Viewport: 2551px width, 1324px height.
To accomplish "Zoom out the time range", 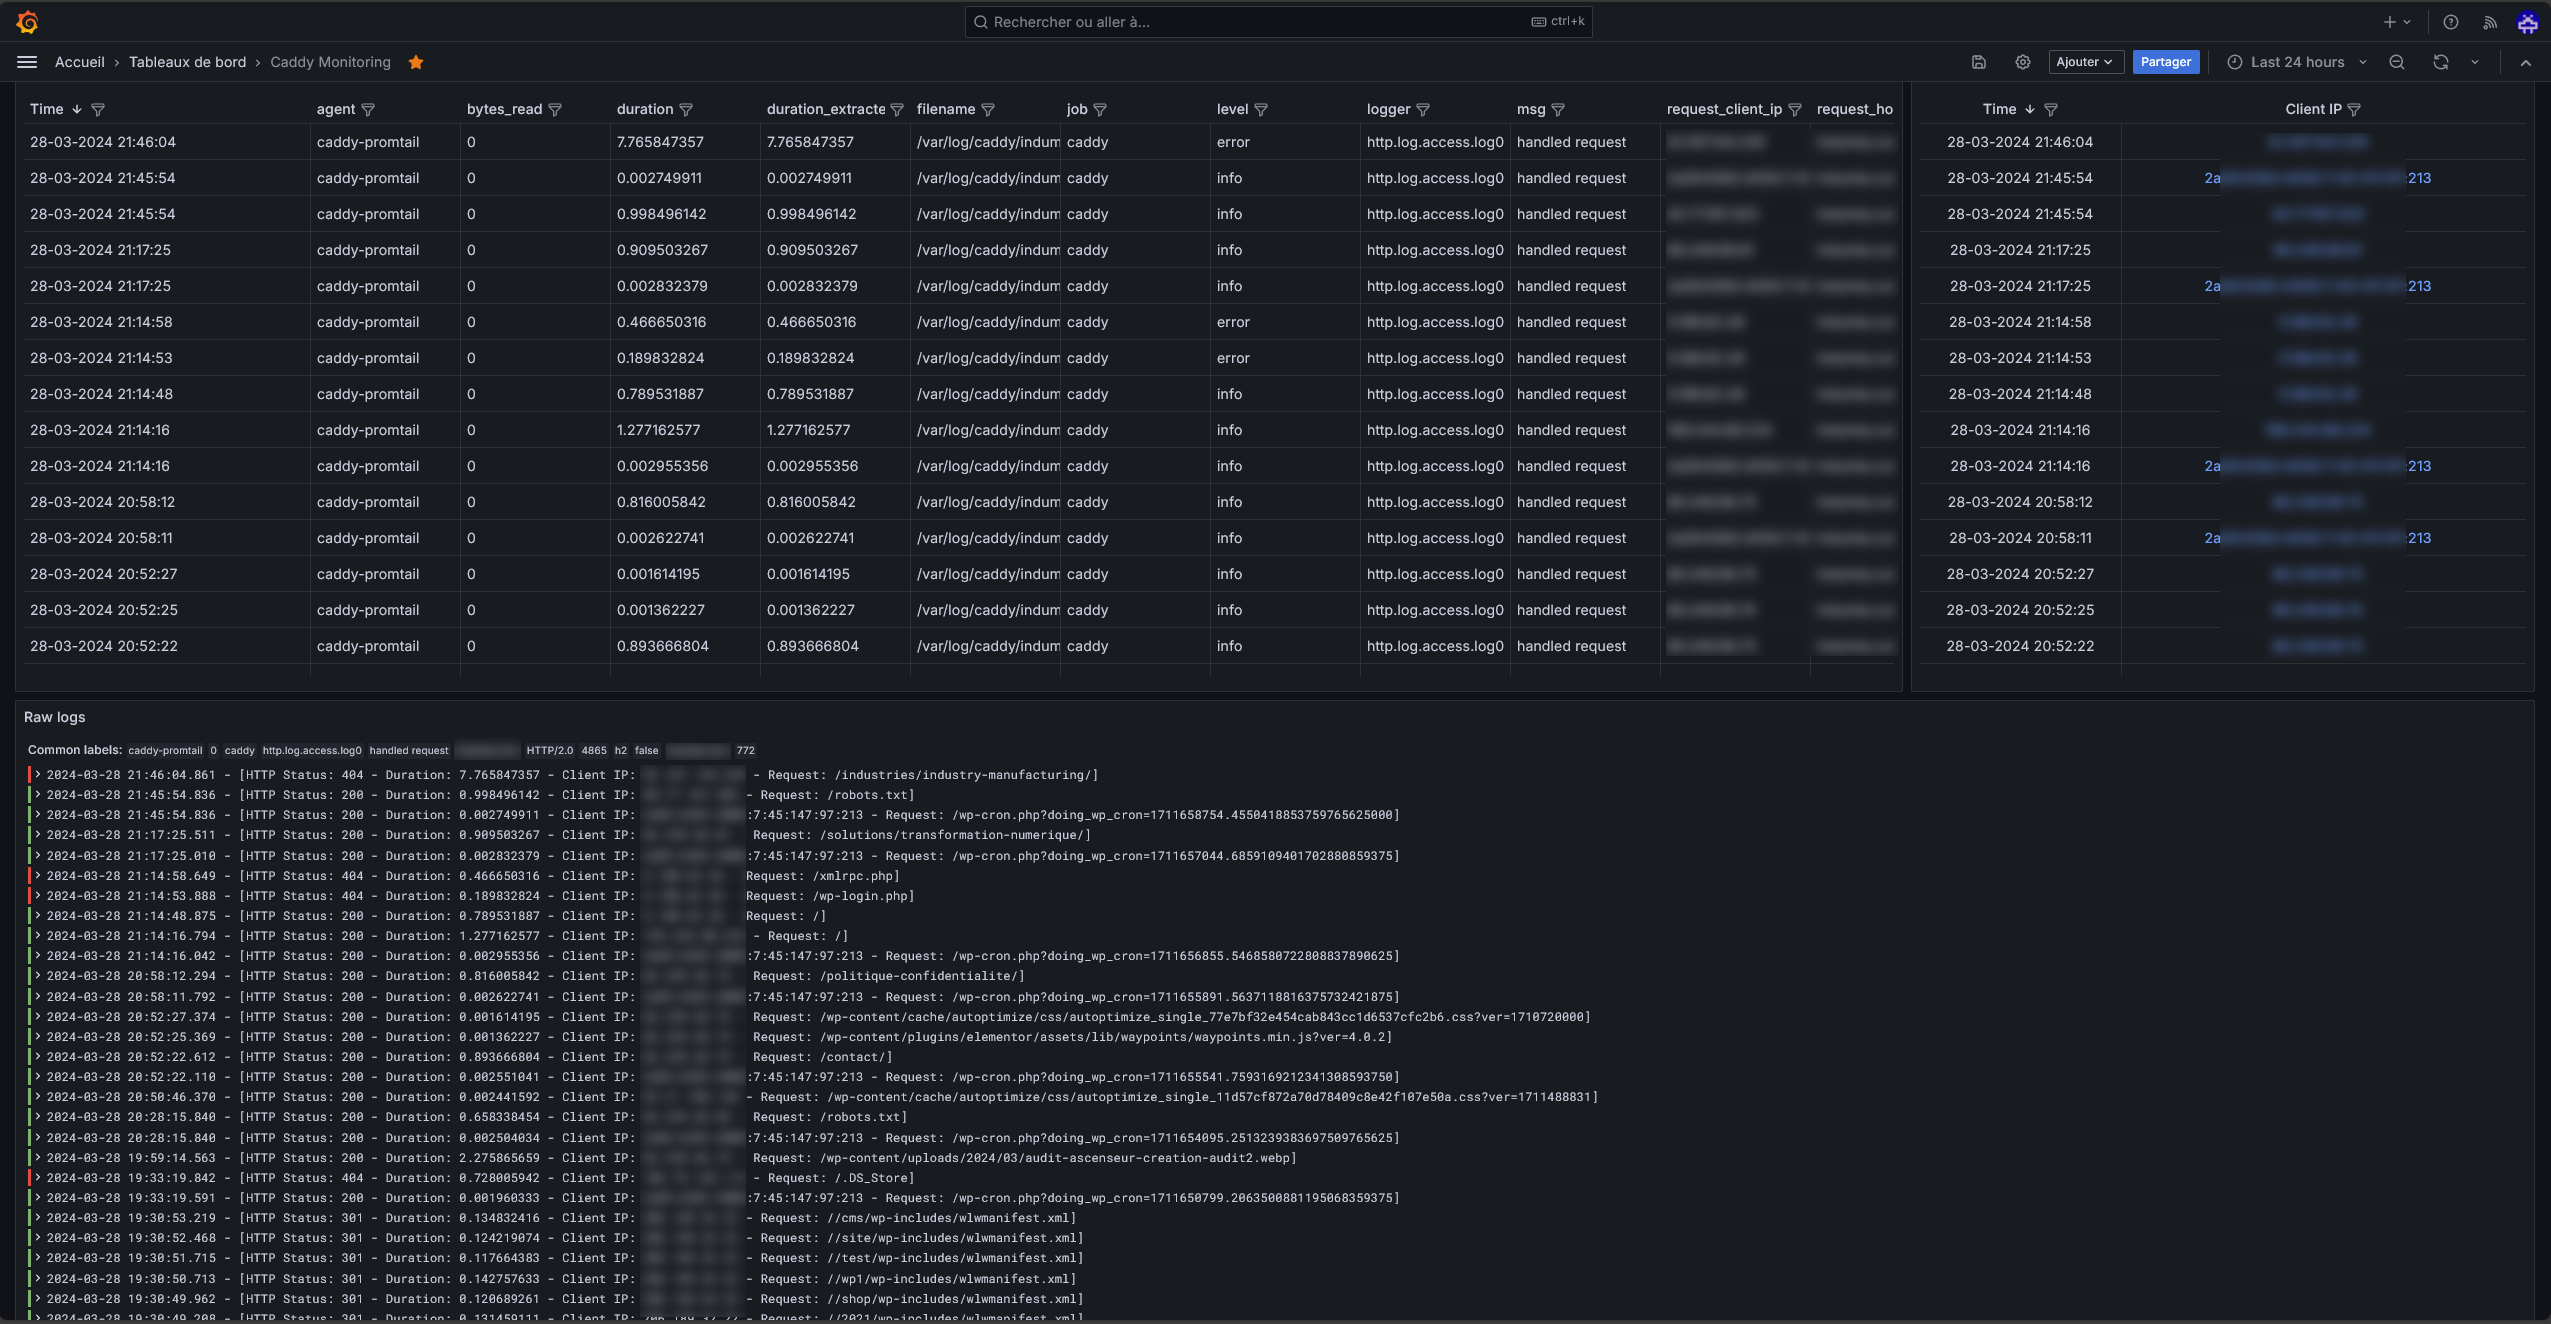I will 2397,62.
